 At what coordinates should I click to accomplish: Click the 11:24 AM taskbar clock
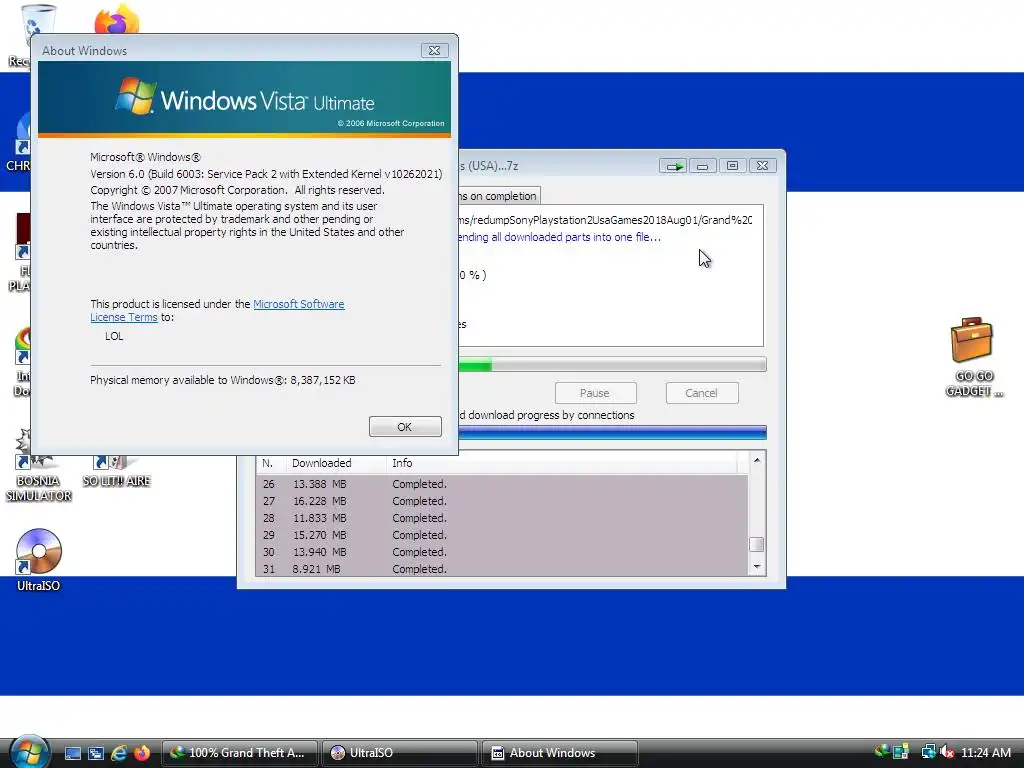click(x=986, y=753)
